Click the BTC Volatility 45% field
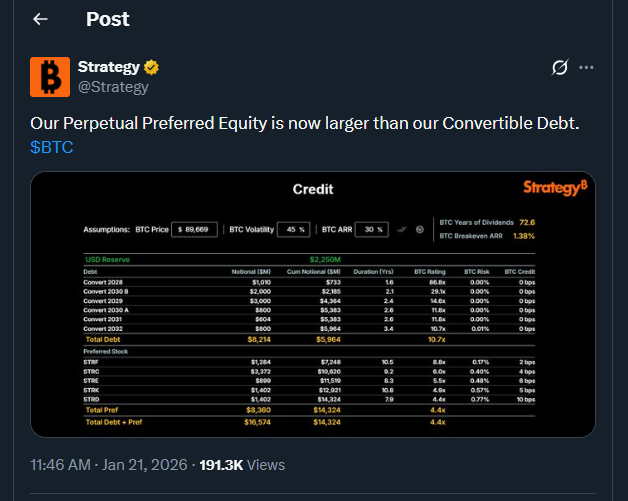 293,229
